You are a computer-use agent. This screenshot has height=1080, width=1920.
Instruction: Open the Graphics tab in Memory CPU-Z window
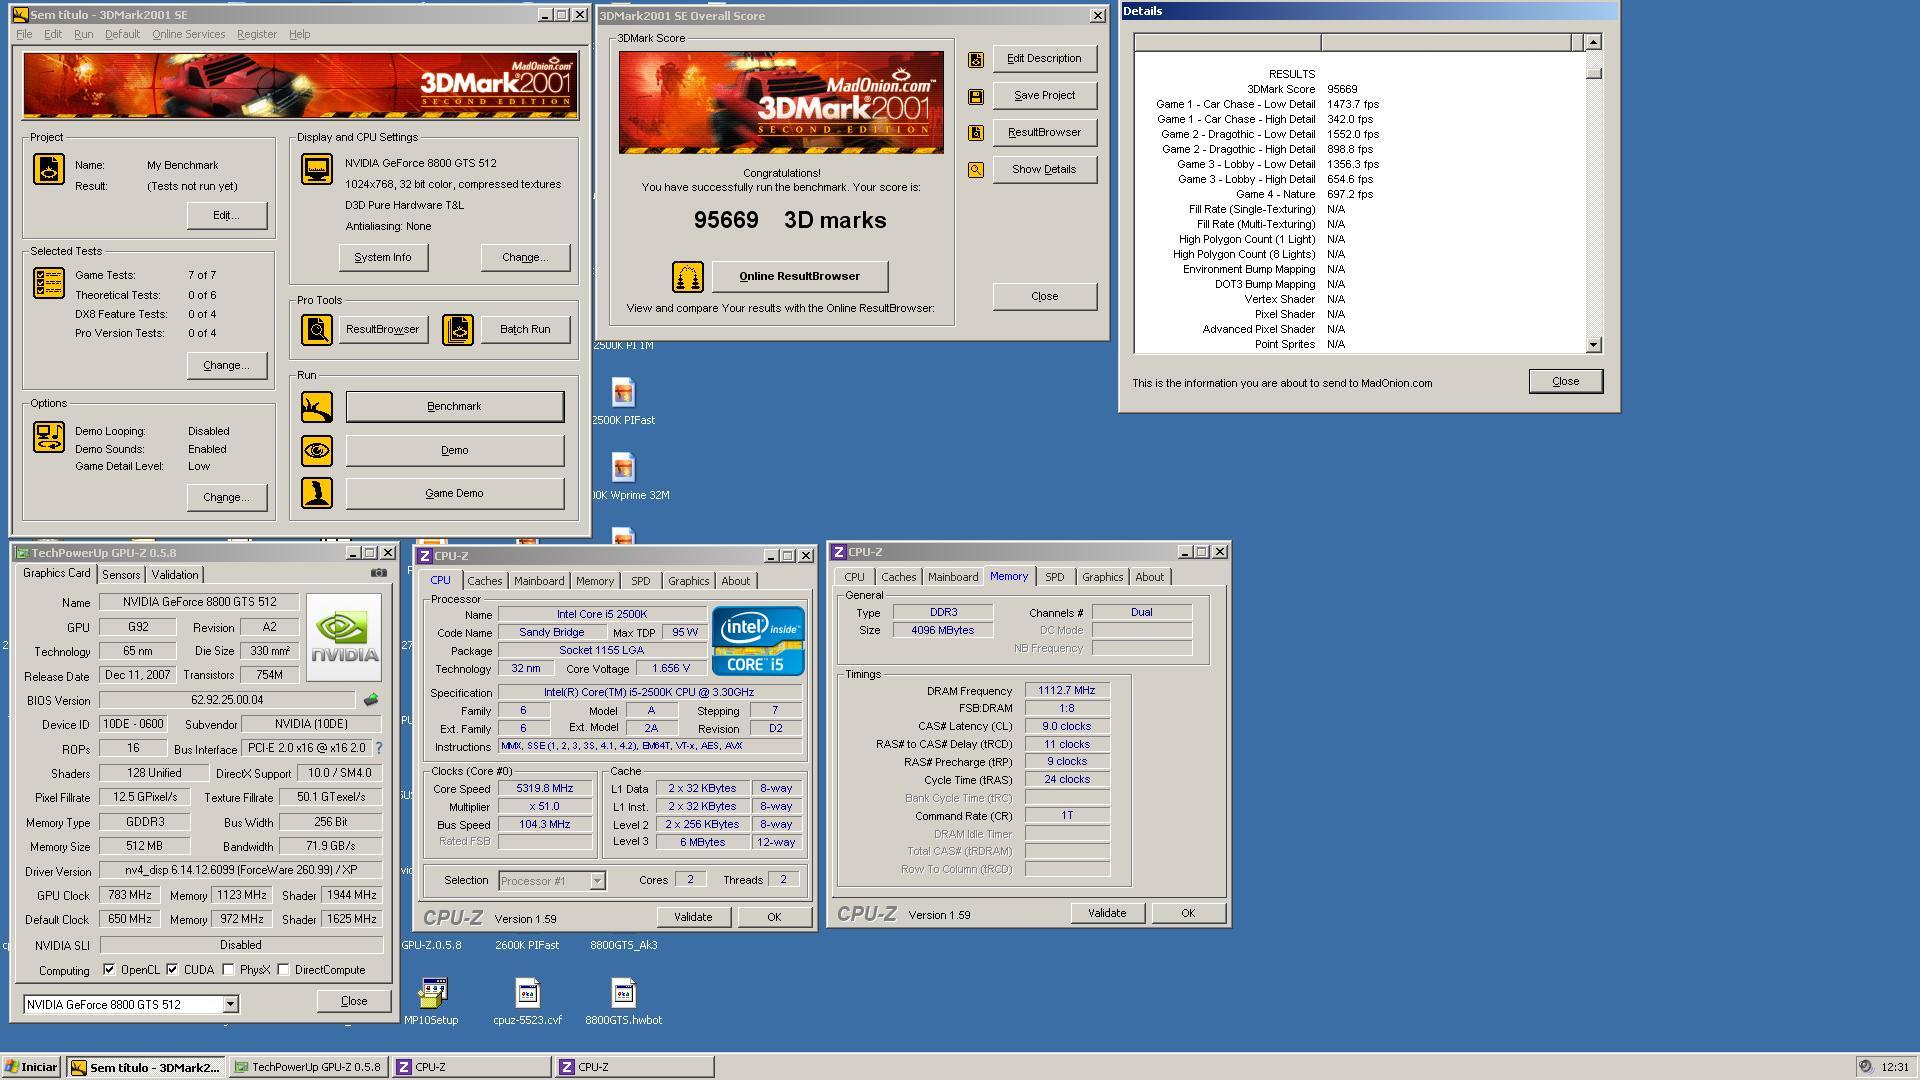tap(1102, 577)
